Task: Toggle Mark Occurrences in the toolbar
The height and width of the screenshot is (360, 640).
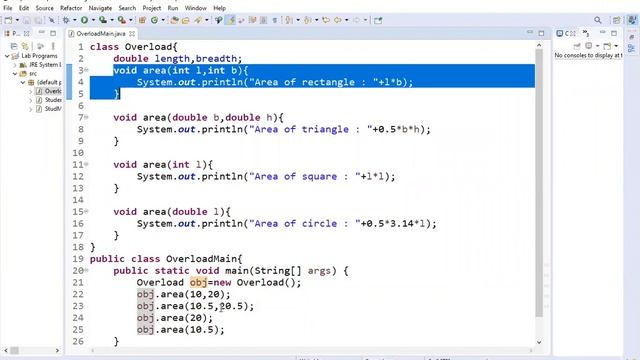Action: tap(231, 20)
